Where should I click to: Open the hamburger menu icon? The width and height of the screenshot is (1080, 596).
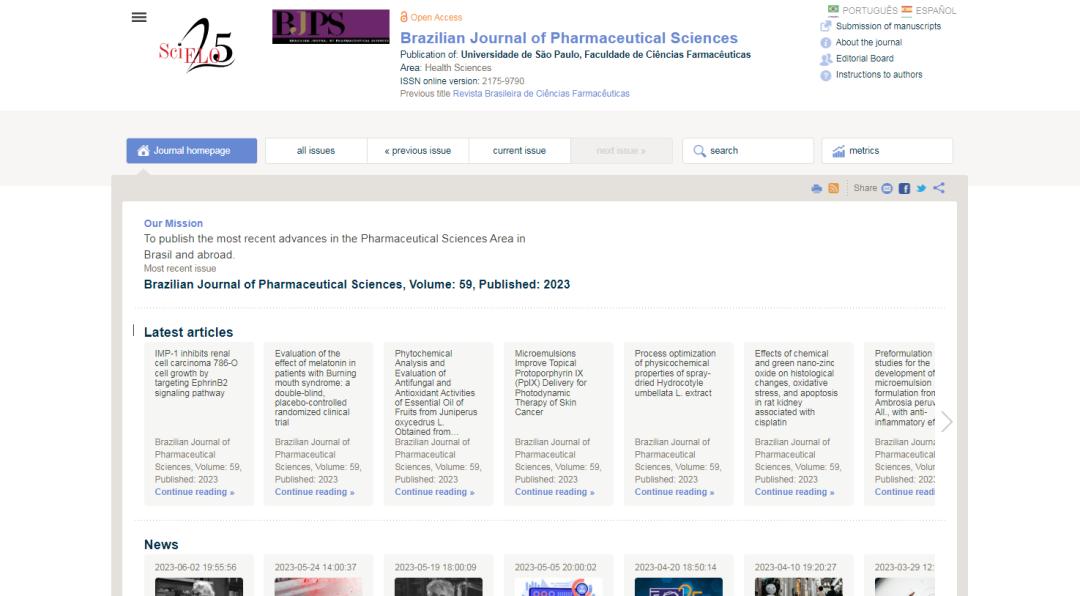139,17
